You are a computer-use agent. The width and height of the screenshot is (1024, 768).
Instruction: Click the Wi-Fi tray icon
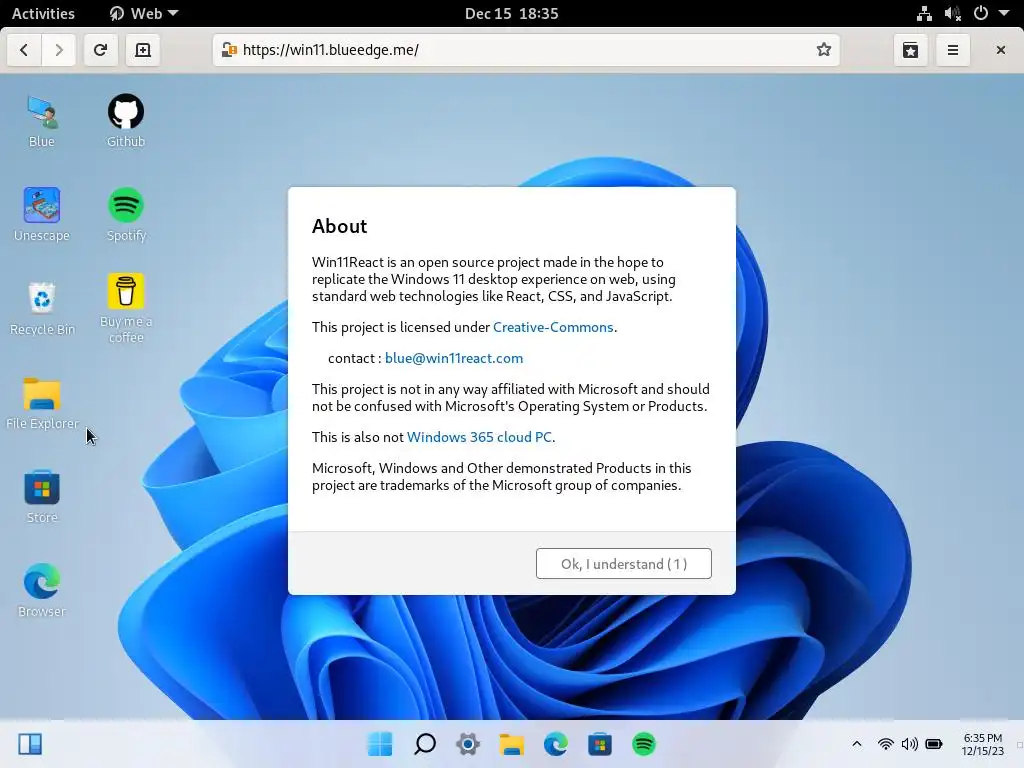886,744
